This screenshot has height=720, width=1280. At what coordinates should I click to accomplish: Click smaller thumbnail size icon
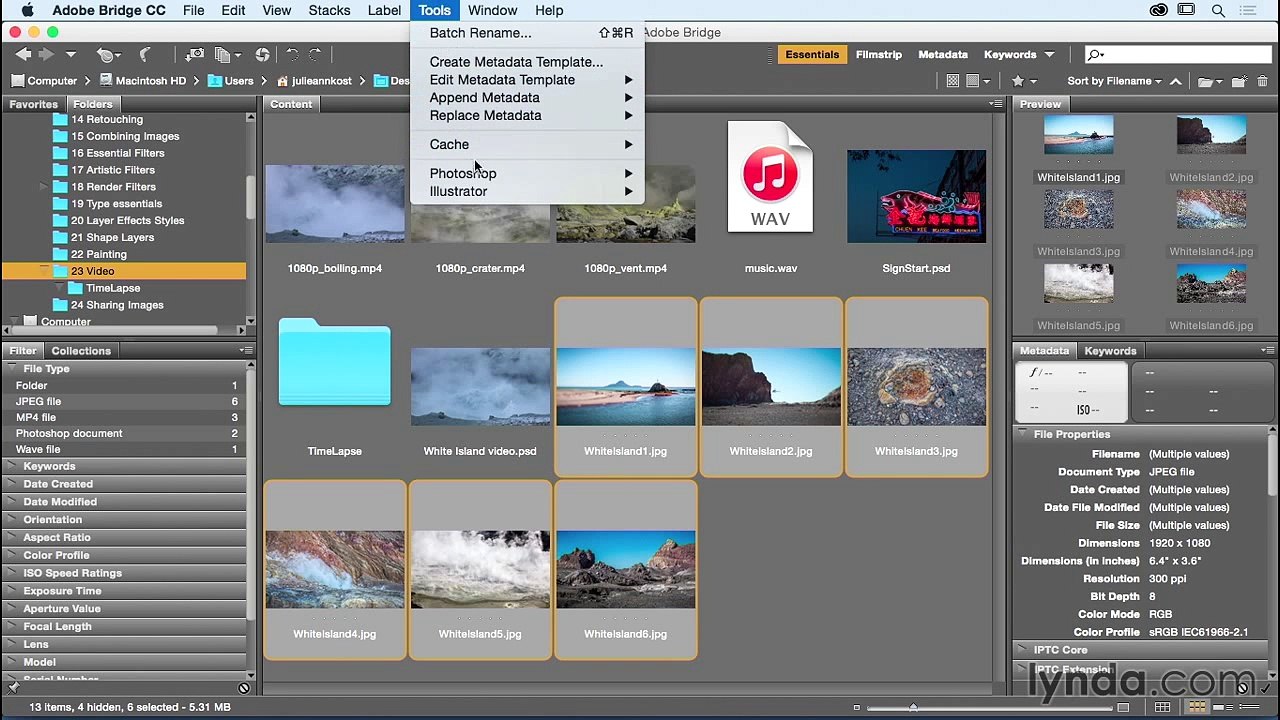857,707
